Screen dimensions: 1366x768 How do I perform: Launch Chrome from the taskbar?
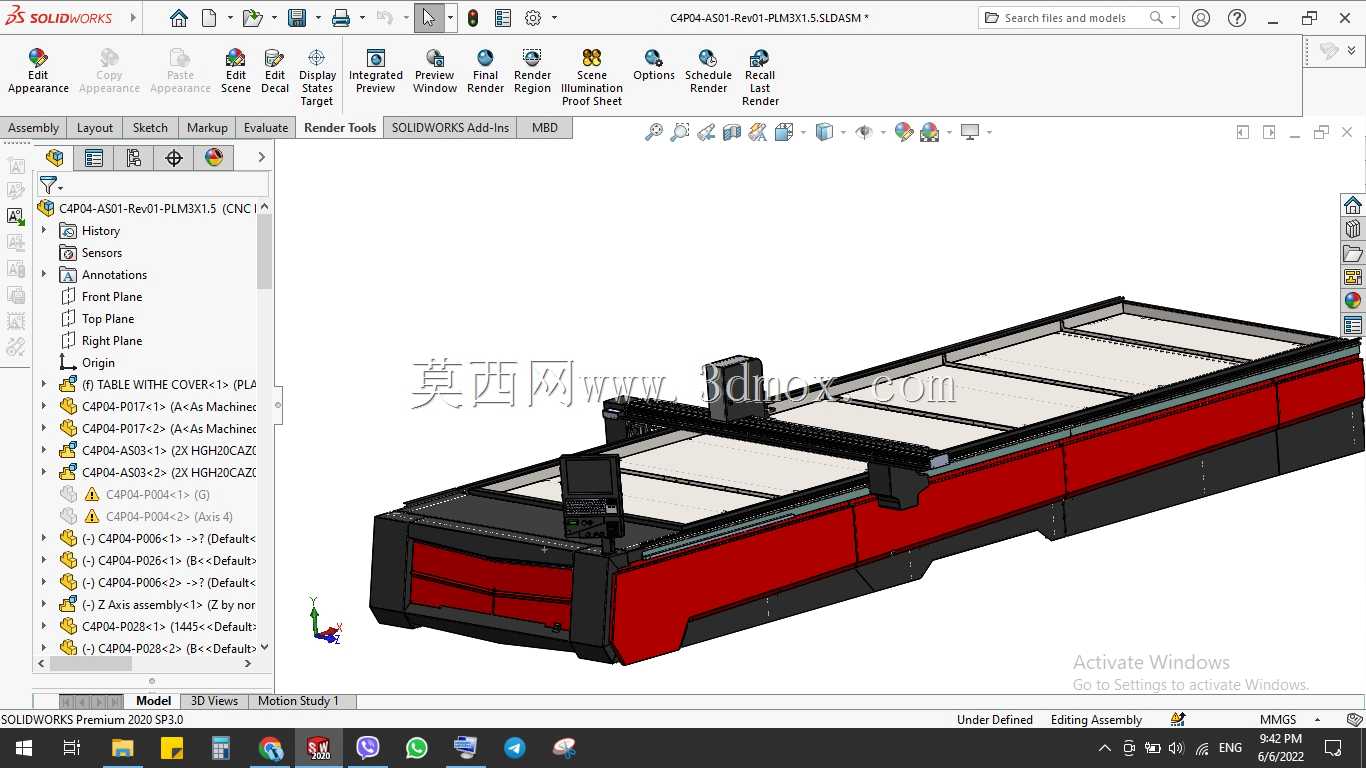(270, 748)
